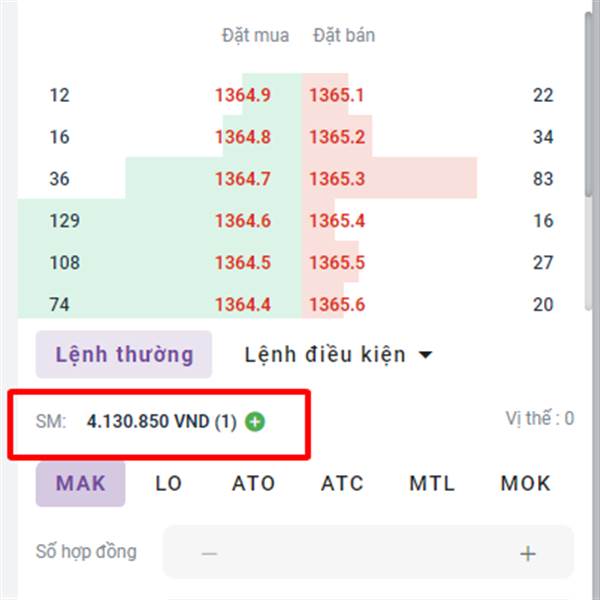Choose the ATO order type

point(253,484)
